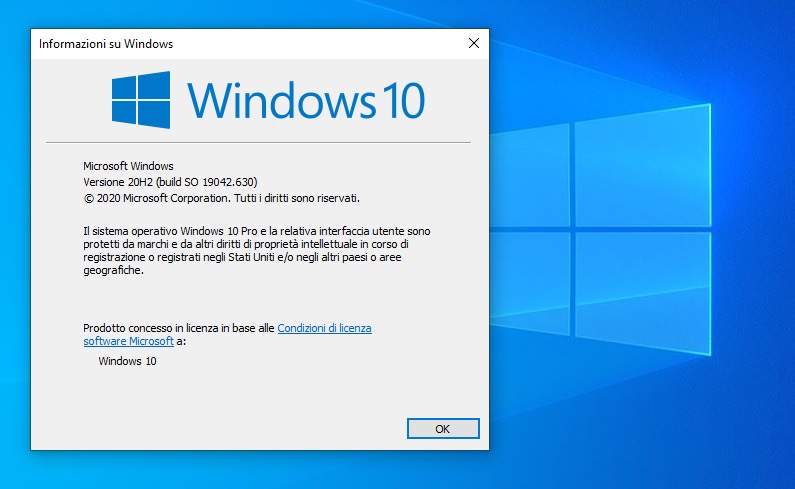Select the 'Microsoft Windows' text line

[x=128, y=166]
